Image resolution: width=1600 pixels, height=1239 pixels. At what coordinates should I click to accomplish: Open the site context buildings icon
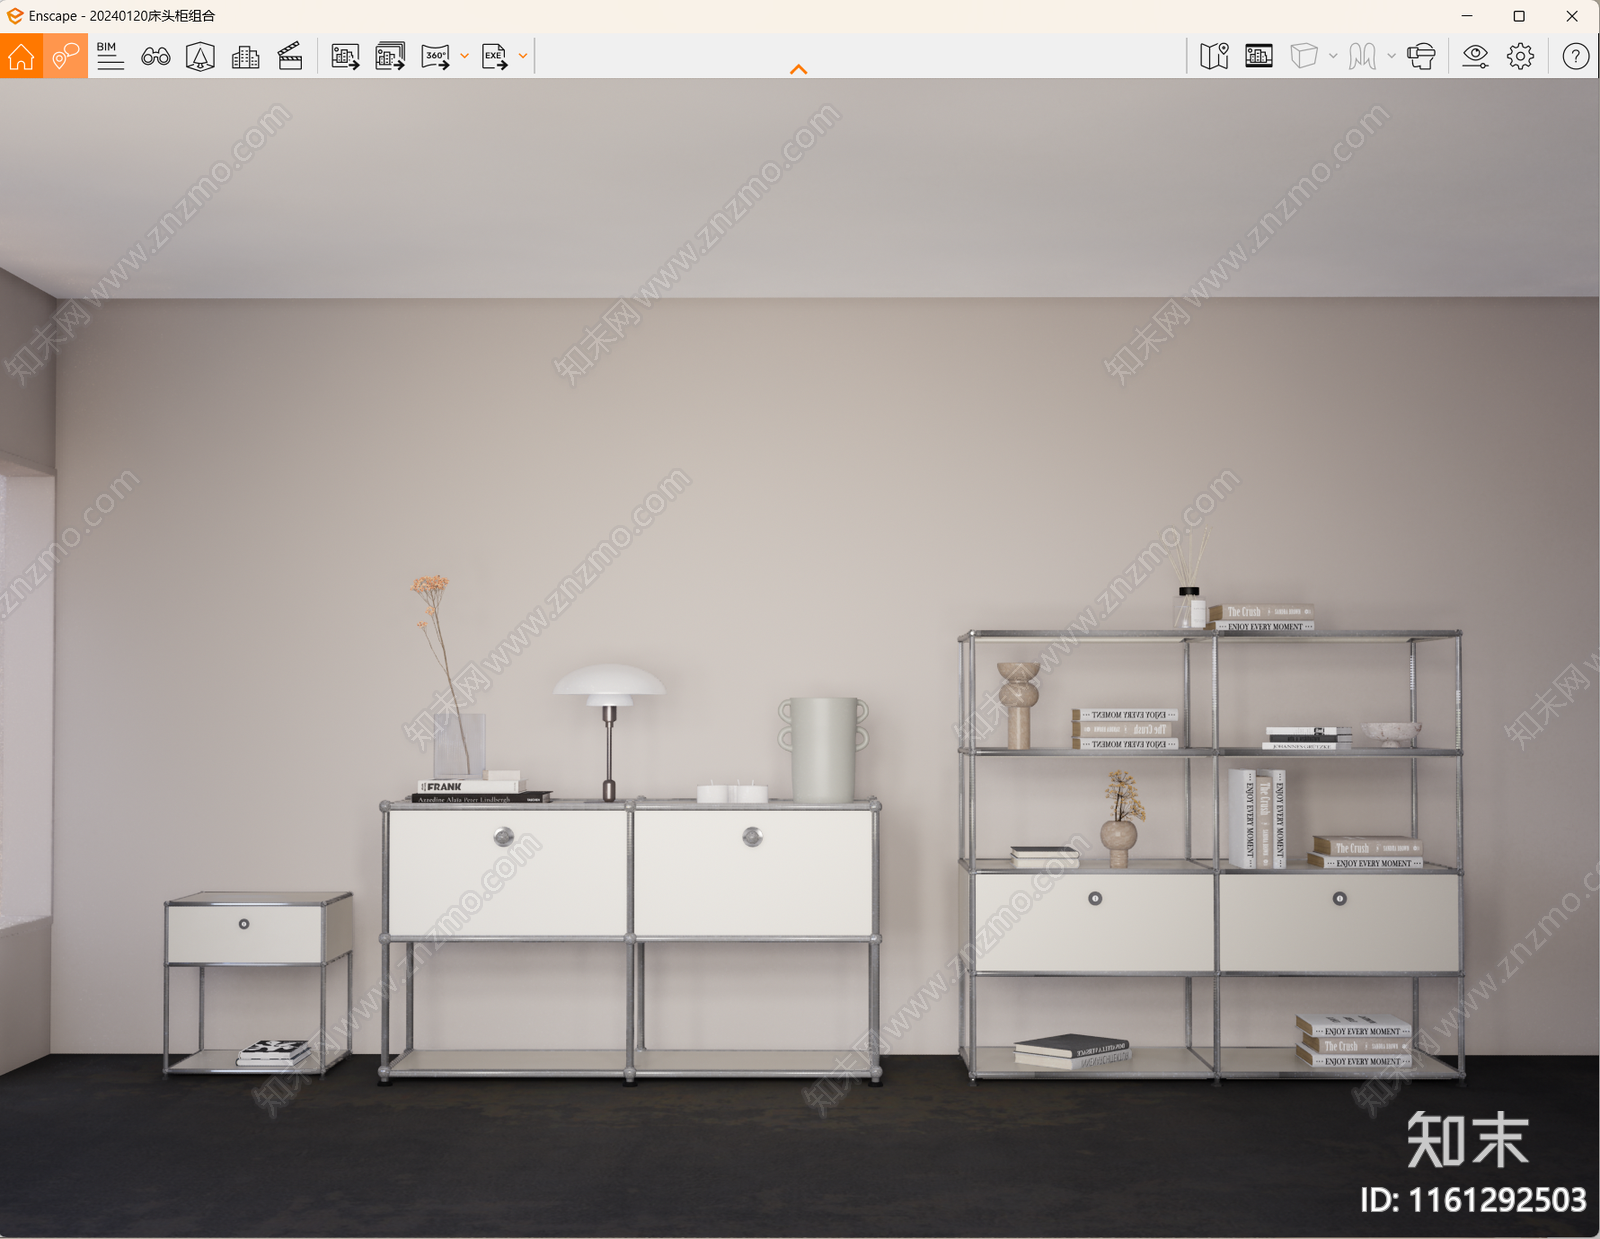(x=245, y=57)
